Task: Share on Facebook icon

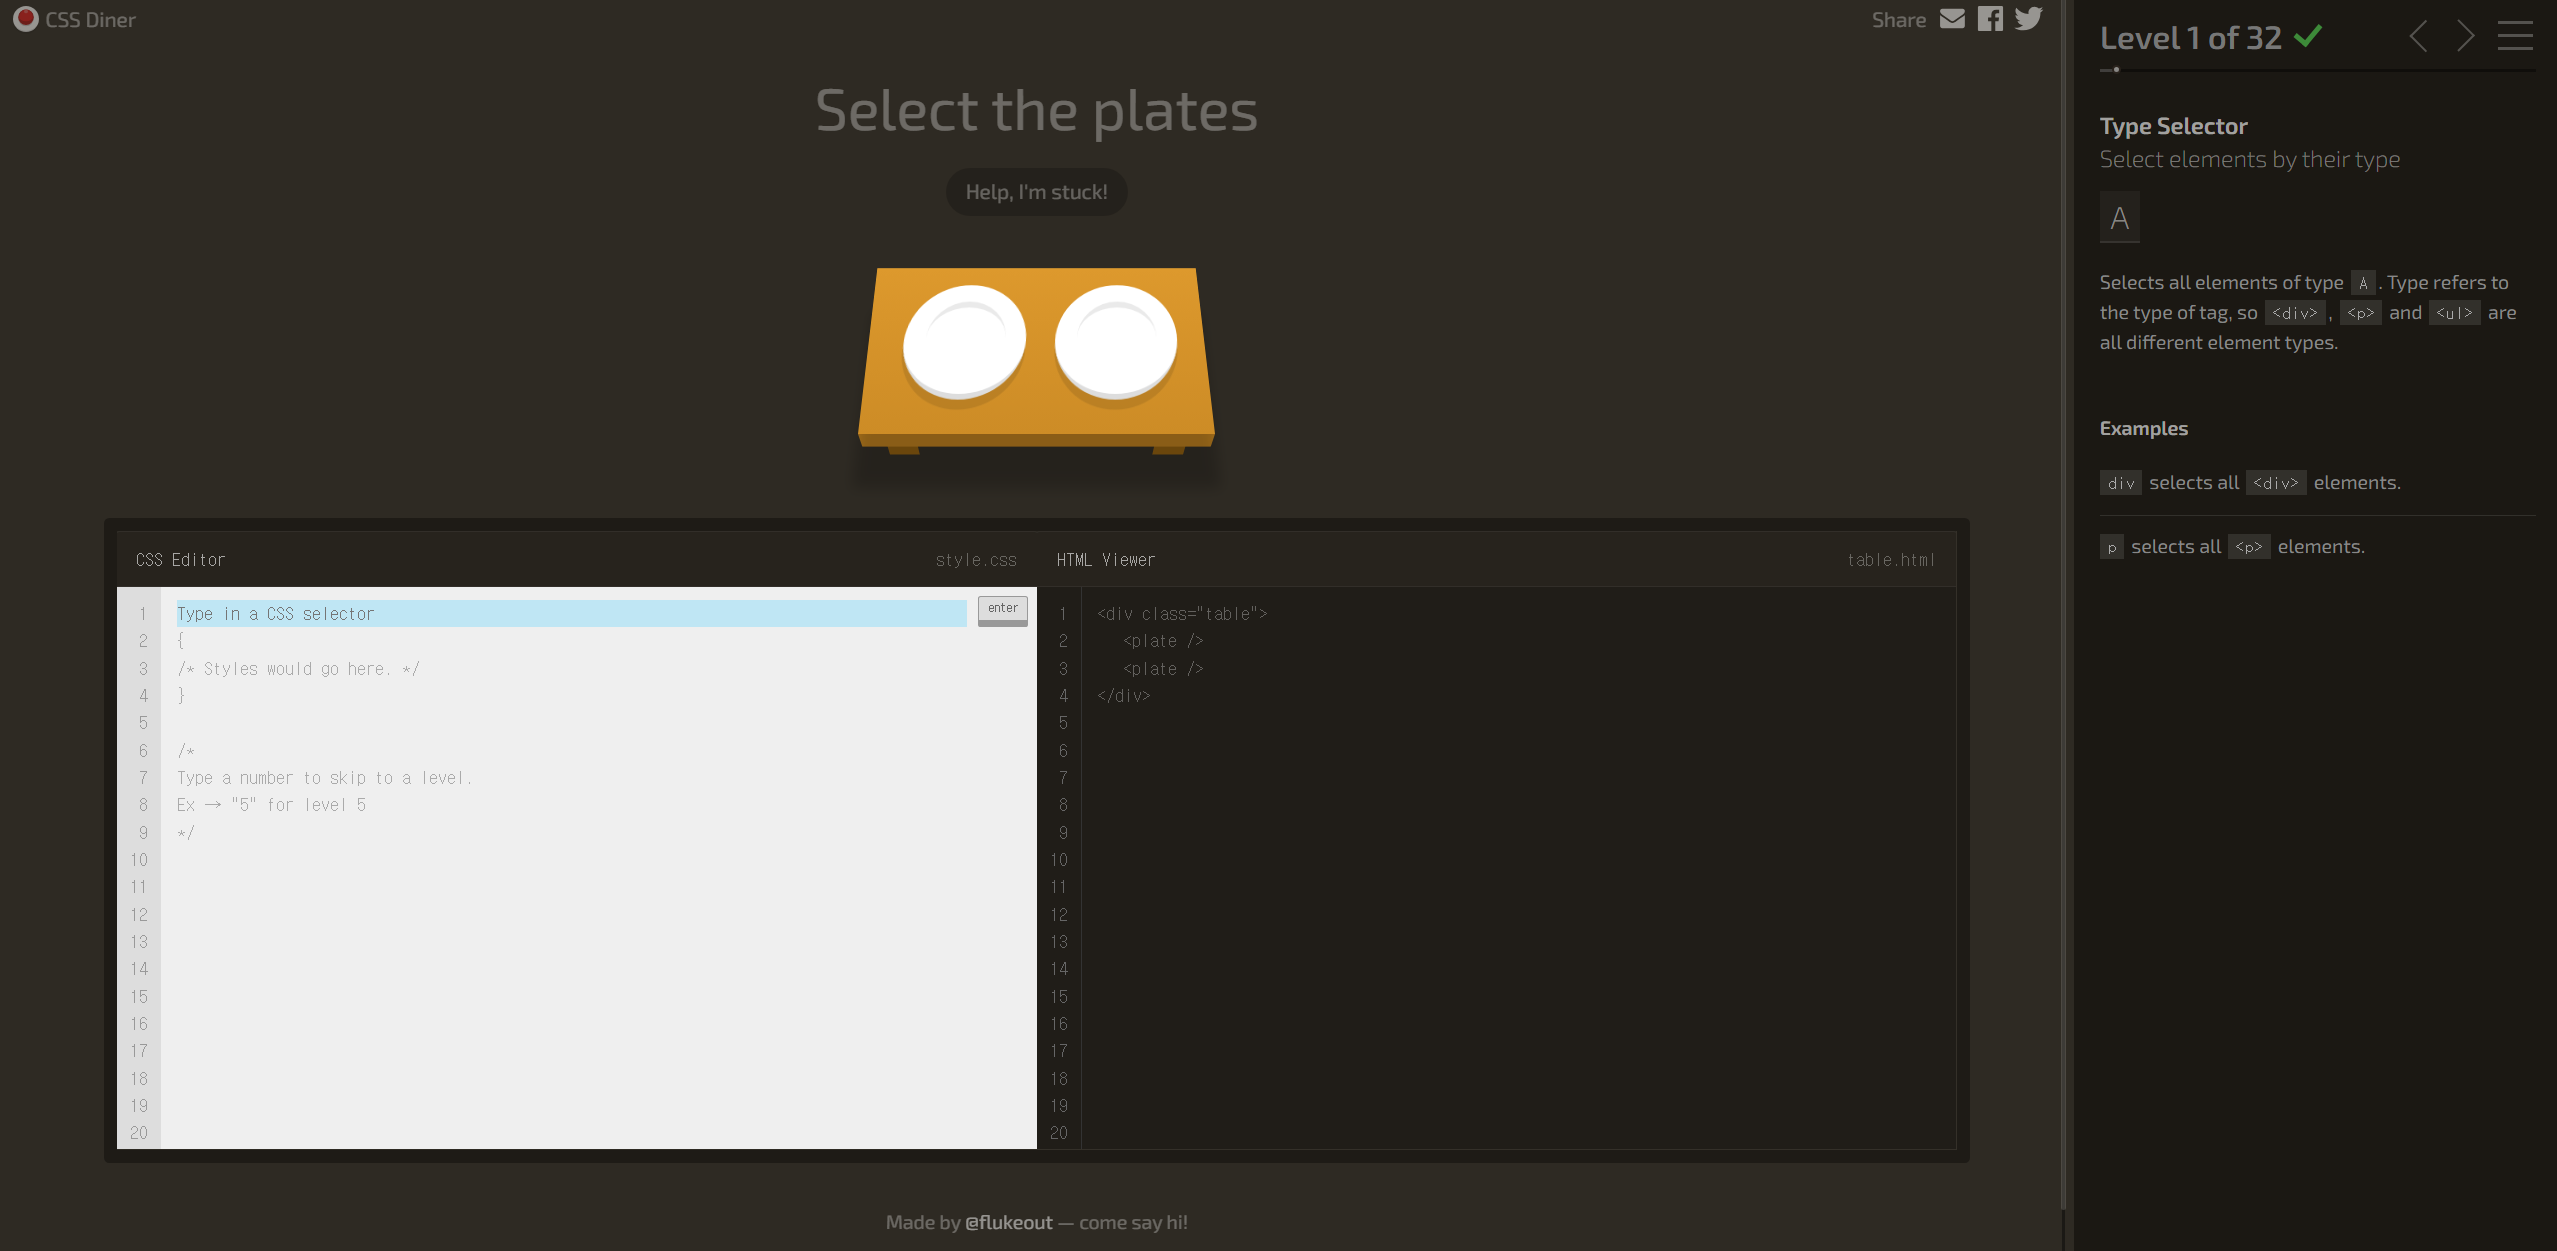Action: tap(1990, 19)
